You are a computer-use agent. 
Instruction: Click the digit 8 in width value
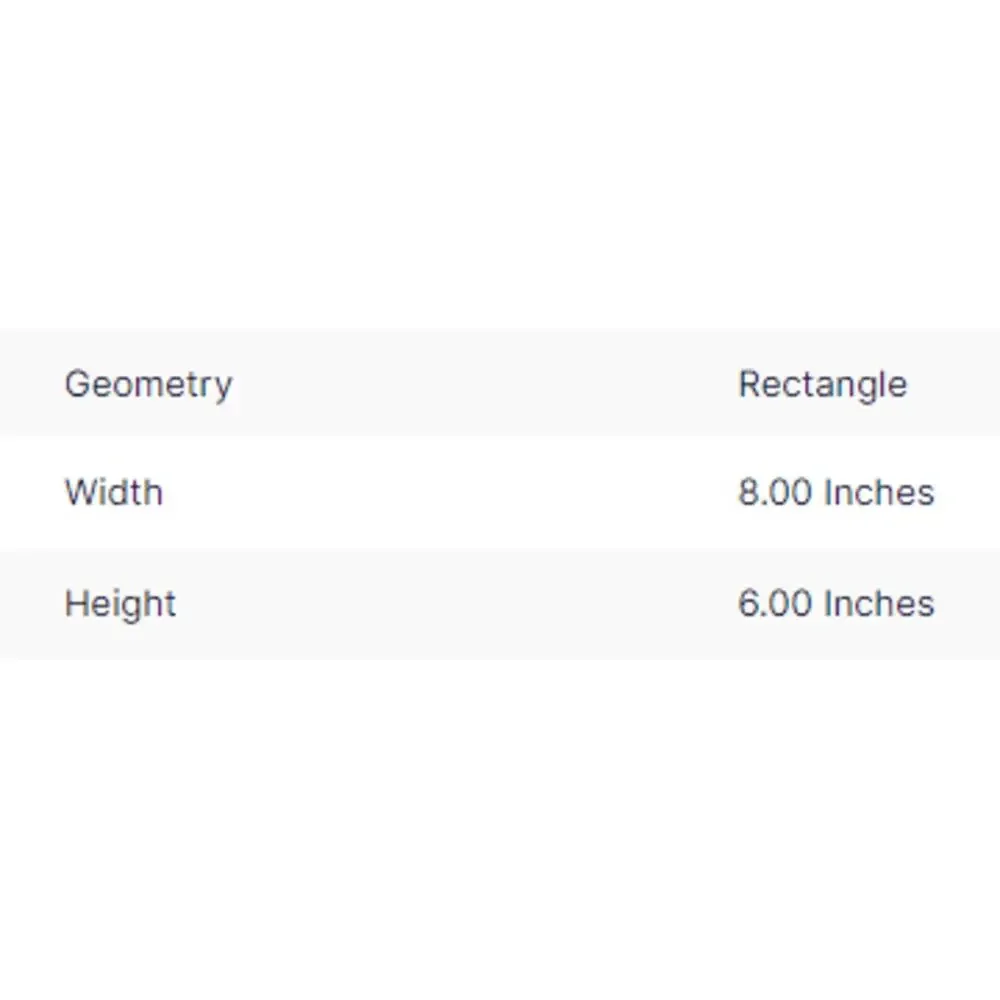748,493
